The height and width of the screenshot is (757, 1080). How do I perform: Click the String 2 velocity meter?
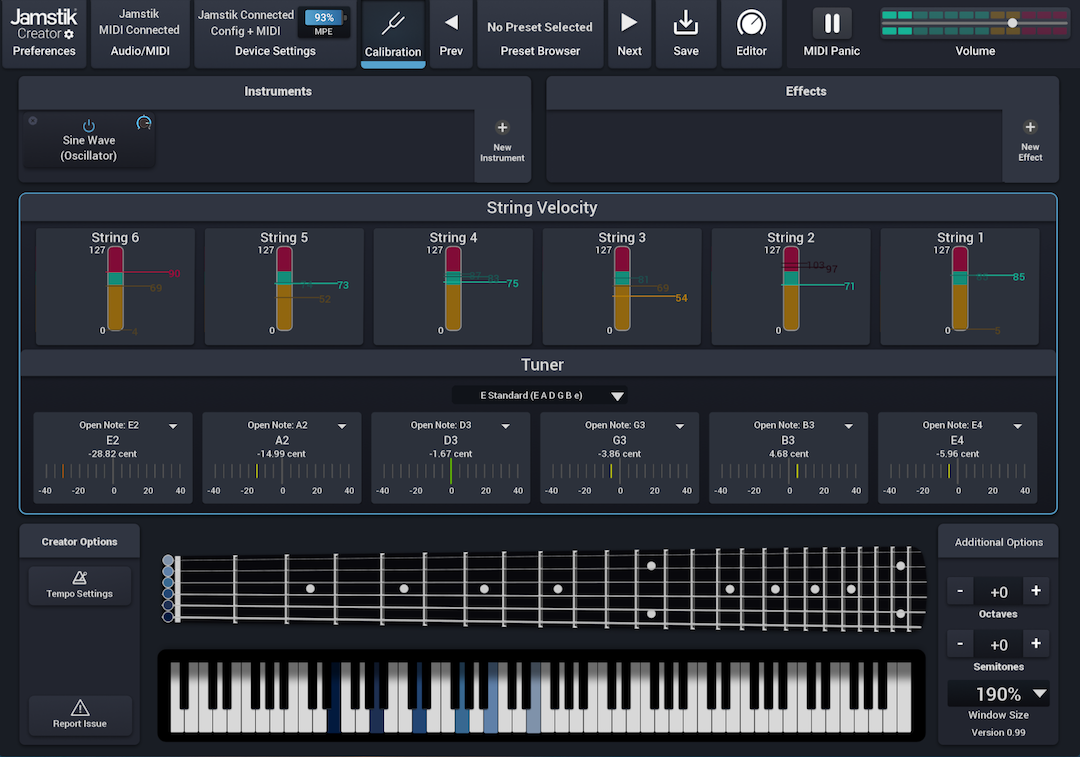[791, 289]
